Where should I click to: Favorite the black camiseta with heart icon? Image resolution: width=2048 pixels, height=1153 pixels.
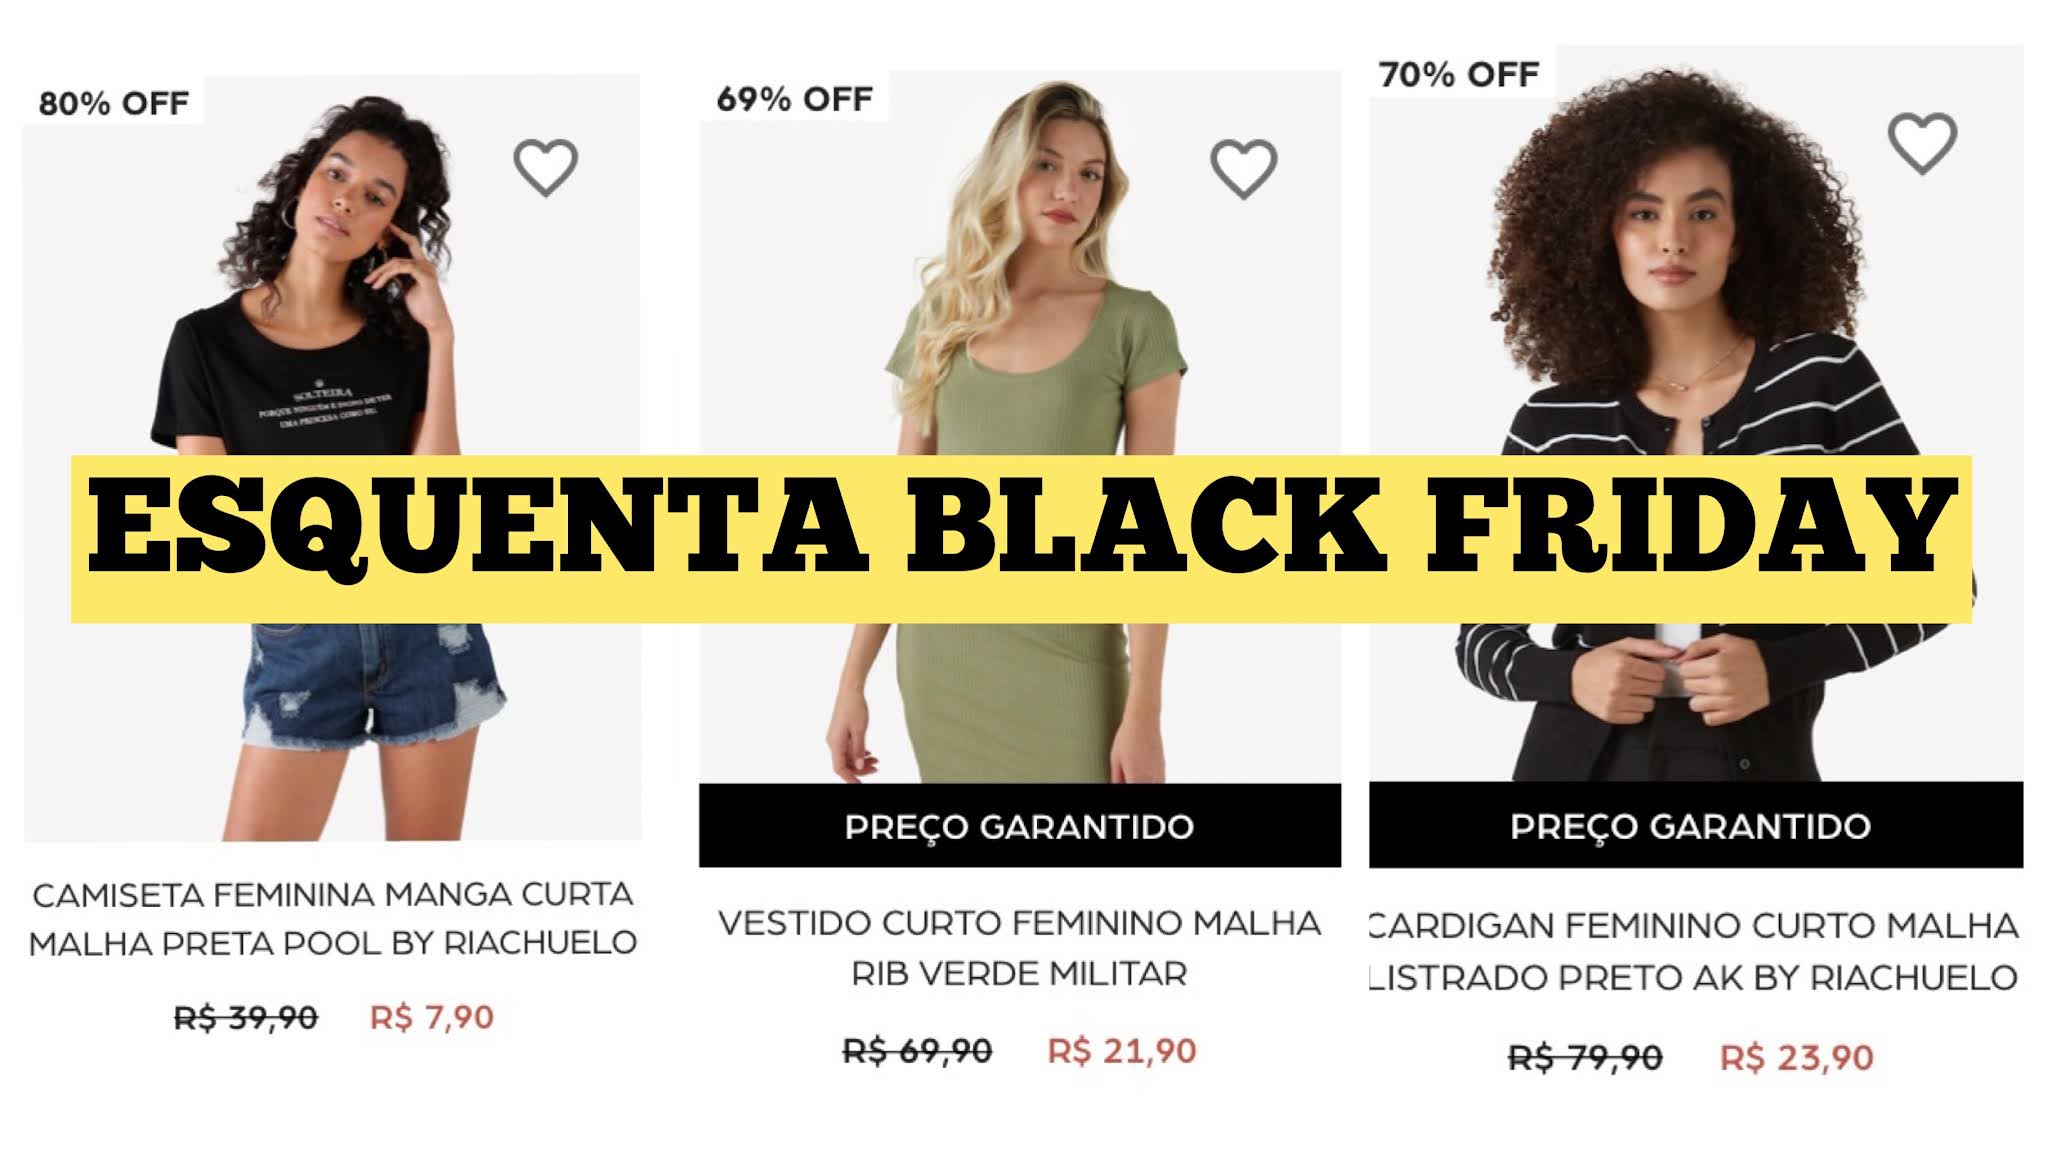click(x=546, y=167)
